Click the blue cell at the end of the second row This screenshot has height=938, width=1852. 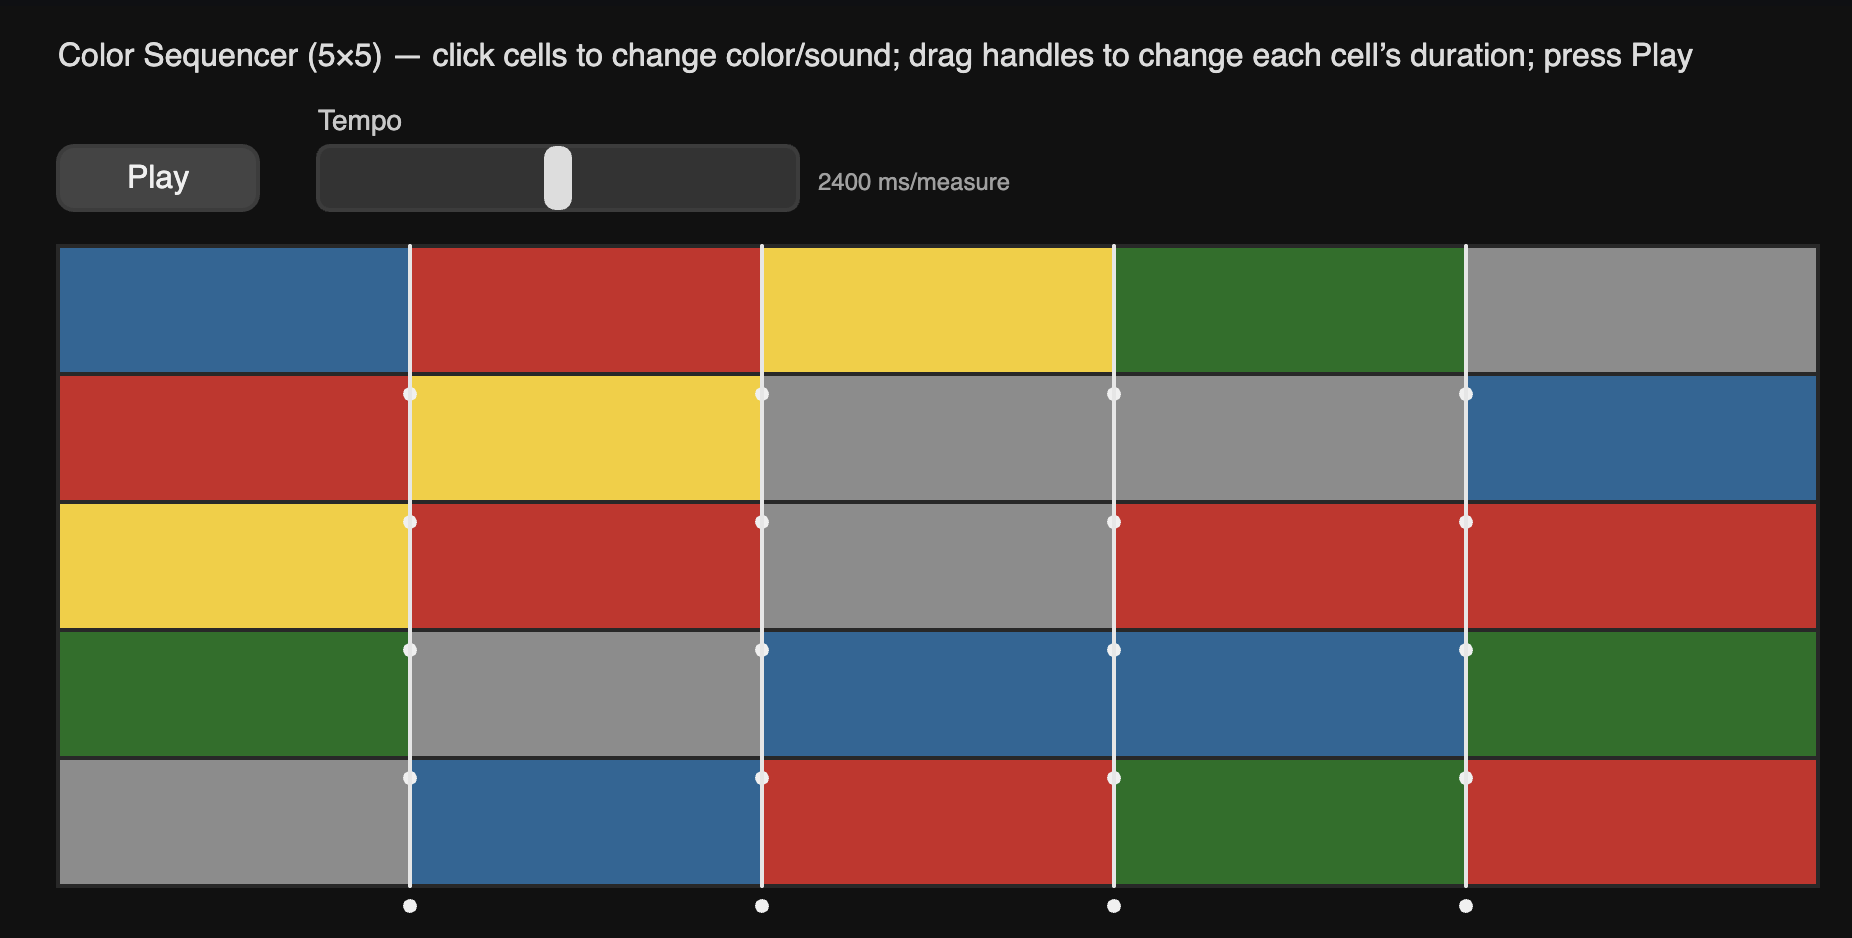click(x=1641, y=438)
